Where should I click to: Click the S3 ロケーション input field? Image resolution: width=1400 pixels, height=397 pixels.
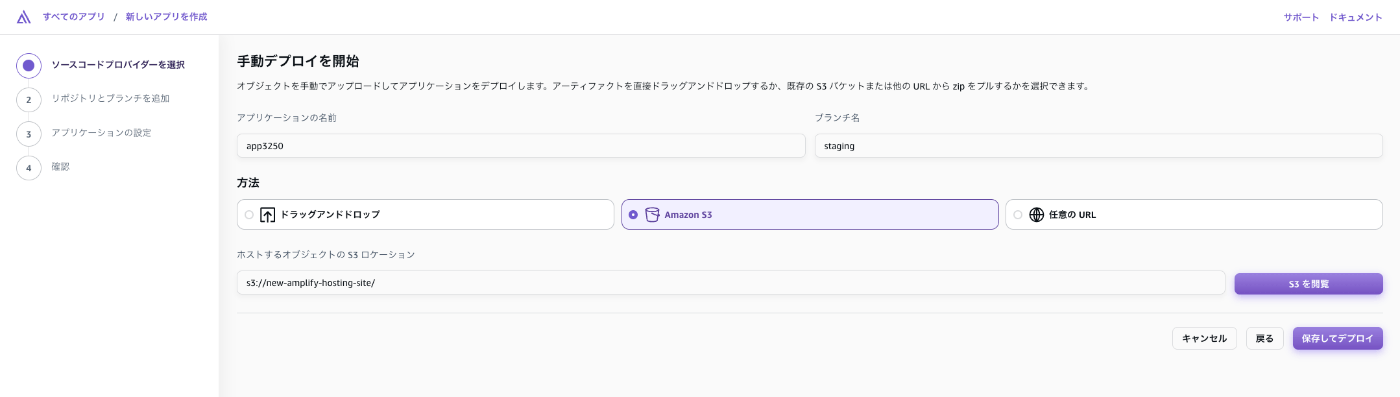click(731, 283)
